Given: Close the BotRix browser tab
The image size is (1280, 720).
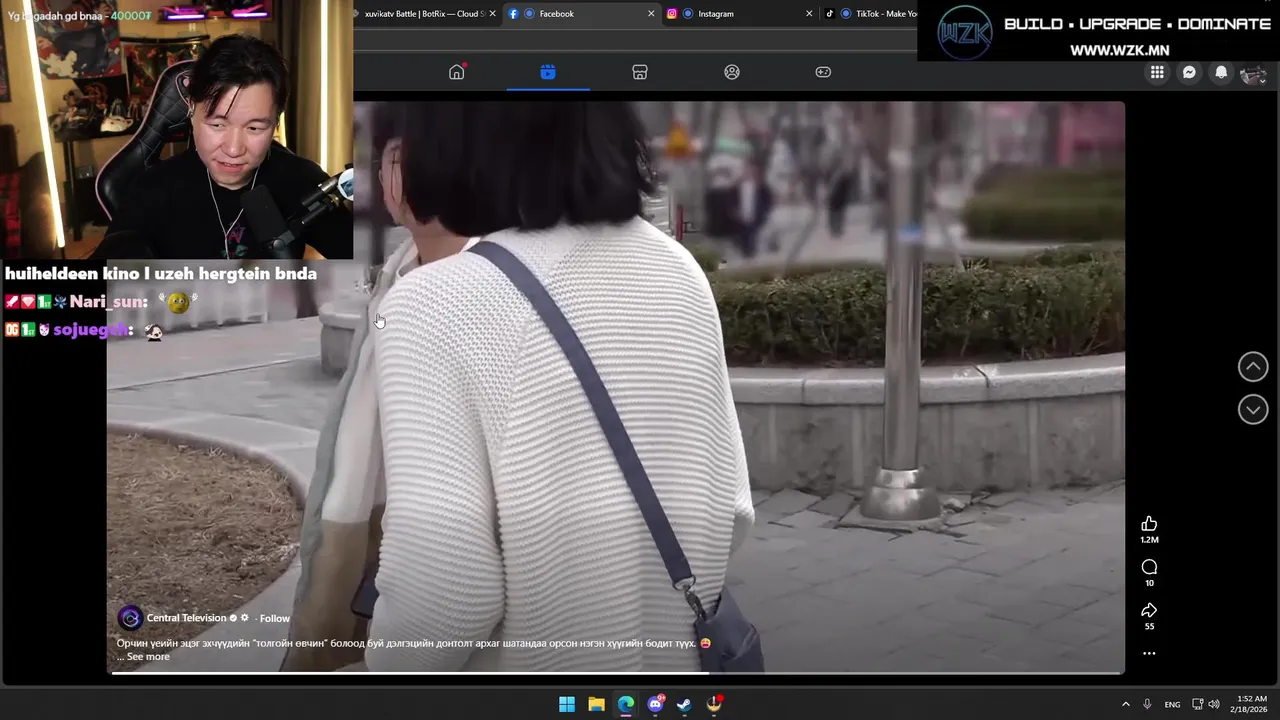Looking at the screenshot, I should point(492,14).
